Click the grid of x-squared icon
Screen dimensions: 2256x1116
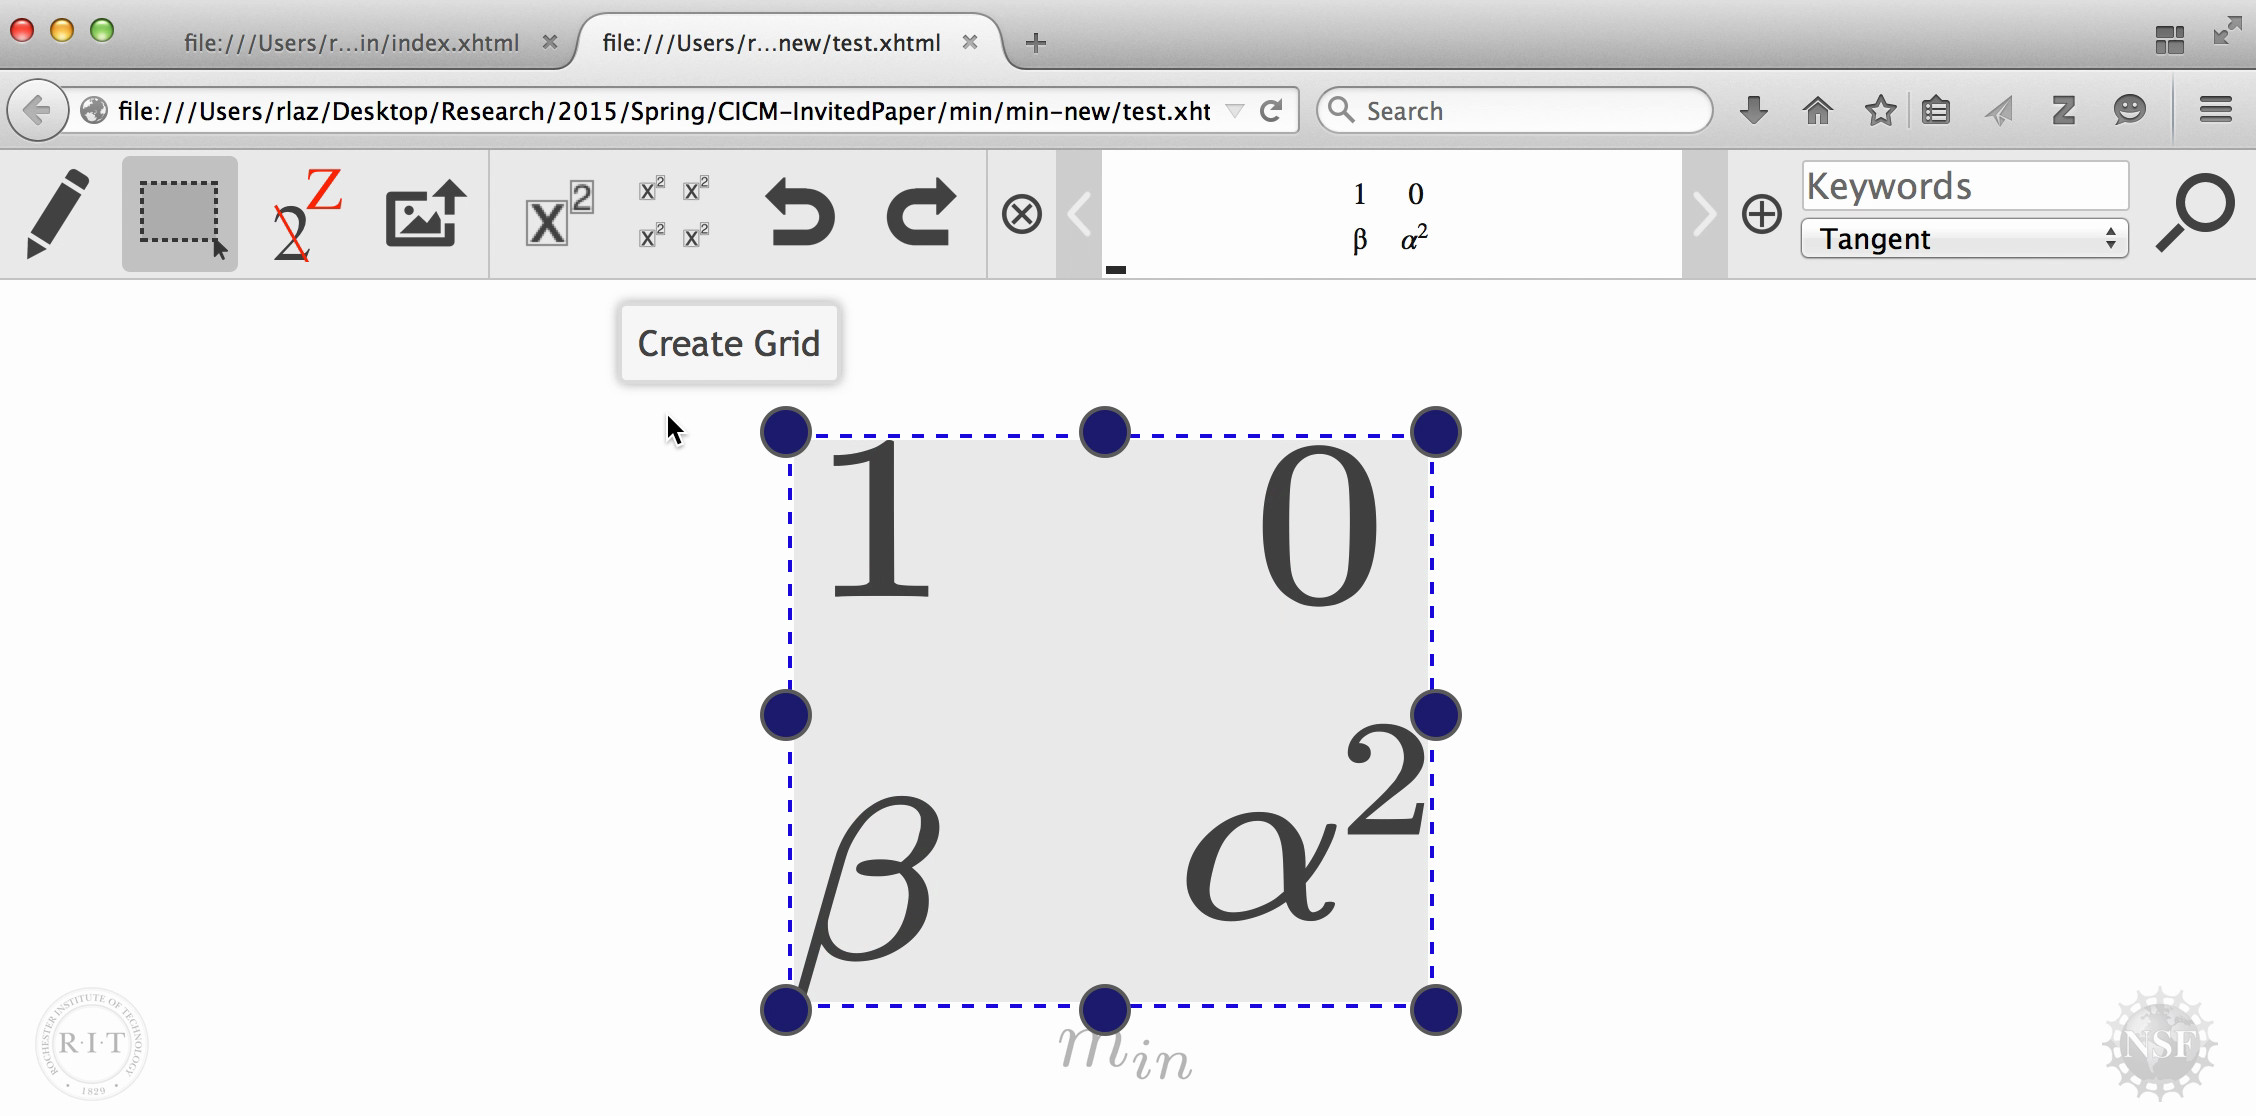674,214
